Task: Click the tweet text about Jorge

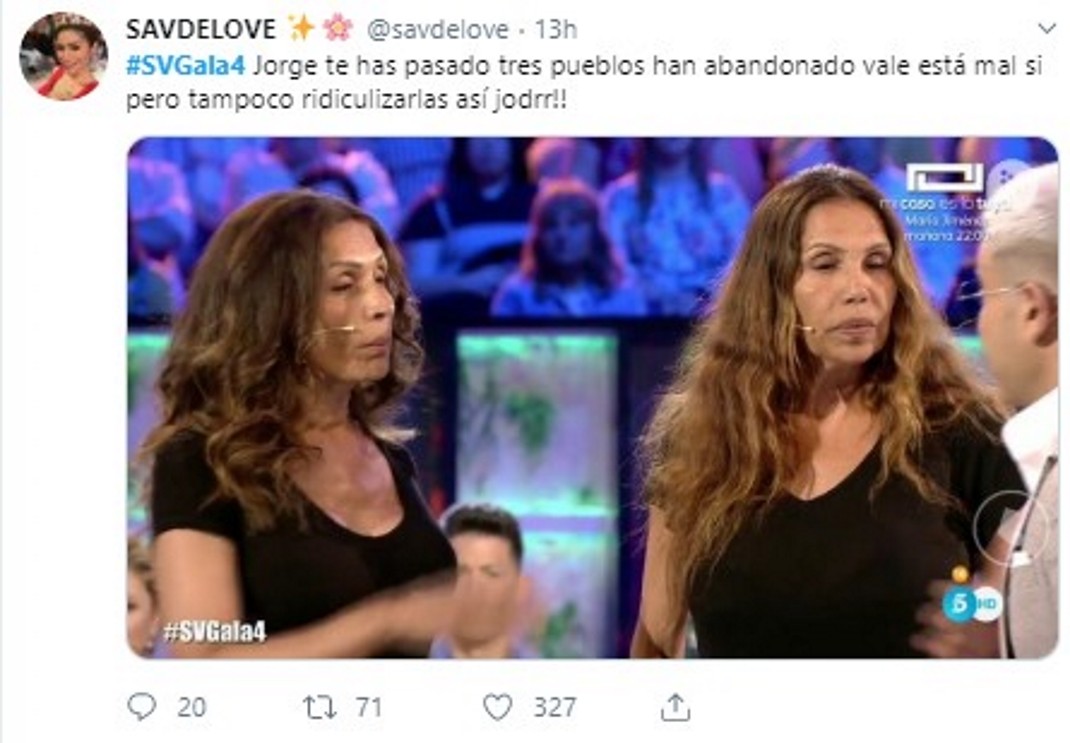Action: point(584,83)
